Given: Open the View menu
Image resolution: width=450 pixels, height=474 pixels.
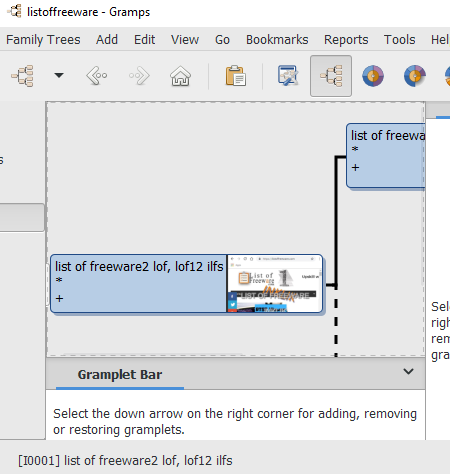Looking at the screenshot, I should [x=185, y=40].
